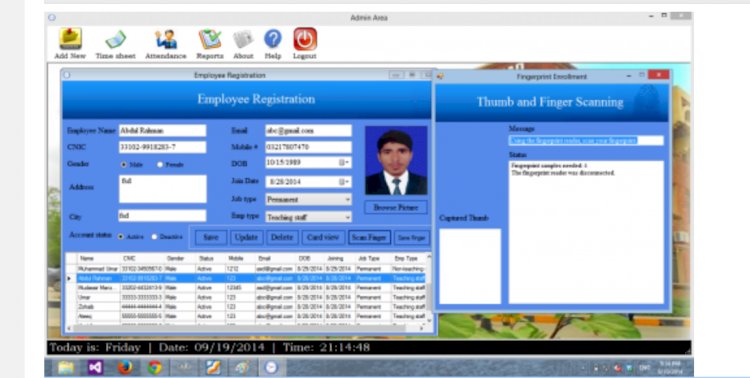Open the DOB date picker calendar
Screen dimensions: 750x378
pyautogui.click(x=344, y=163)
